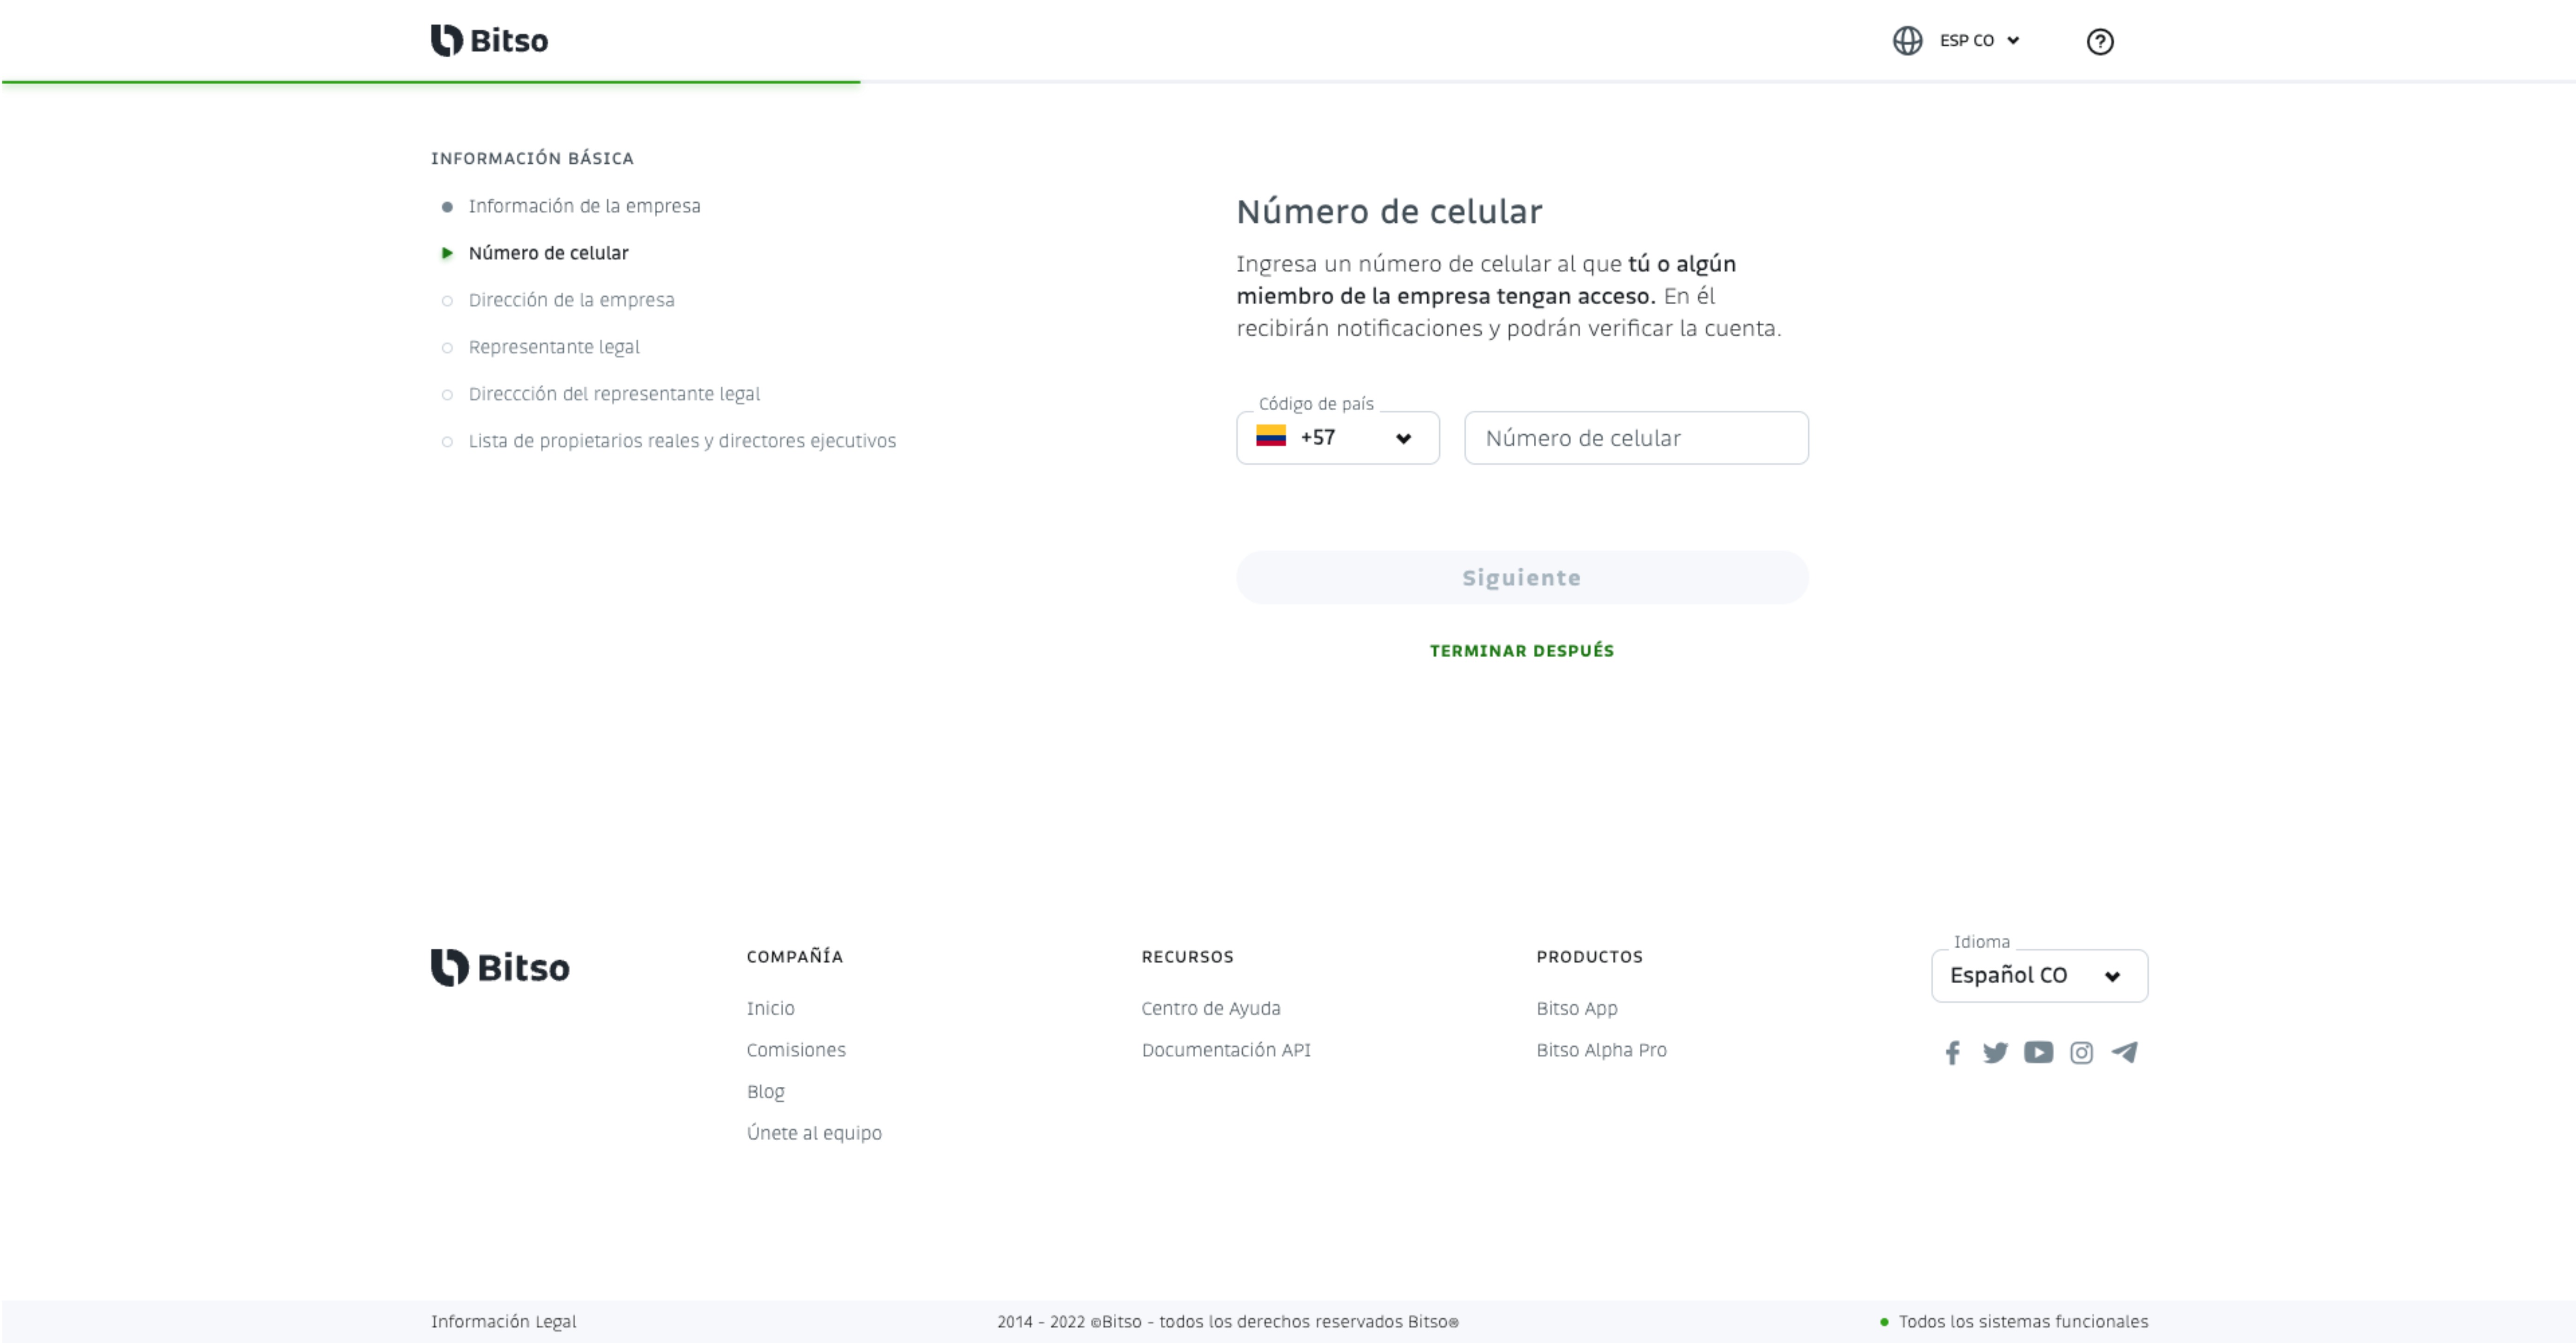Click the COMPAÑÍA footer heading
Image resolution: width=2576 pixels, height=1343 pixels.
(795, 956)
